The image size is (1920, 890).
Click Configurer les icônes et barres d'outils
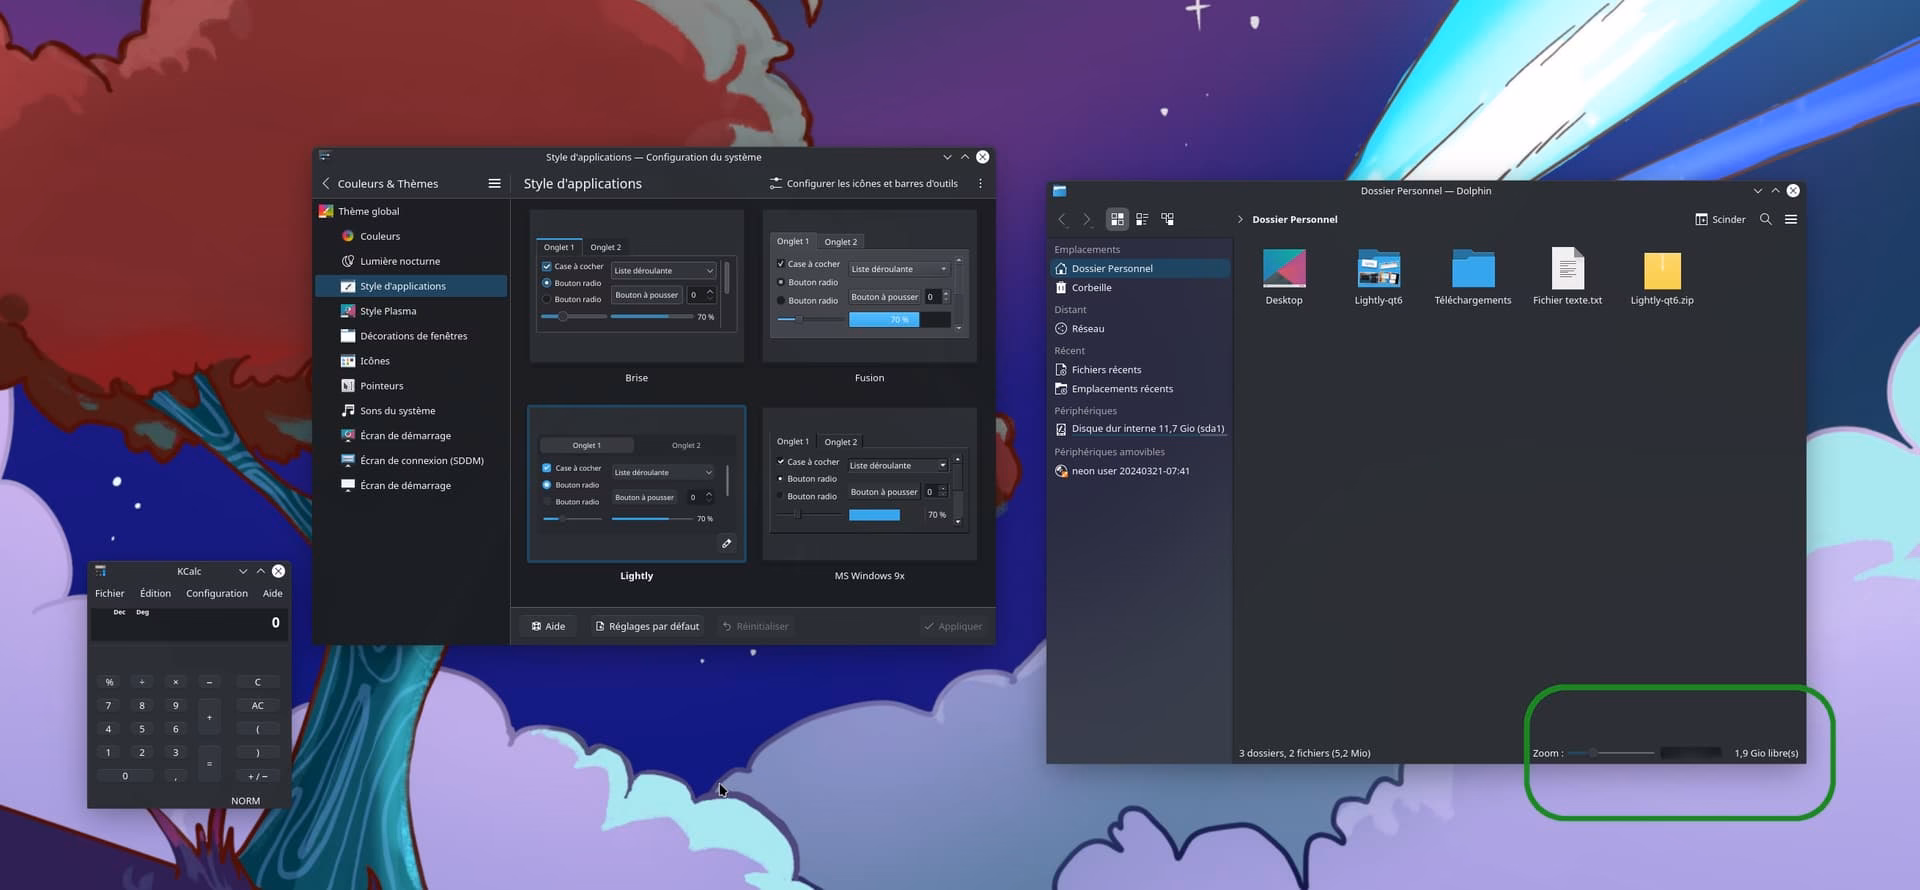[863, 184]
